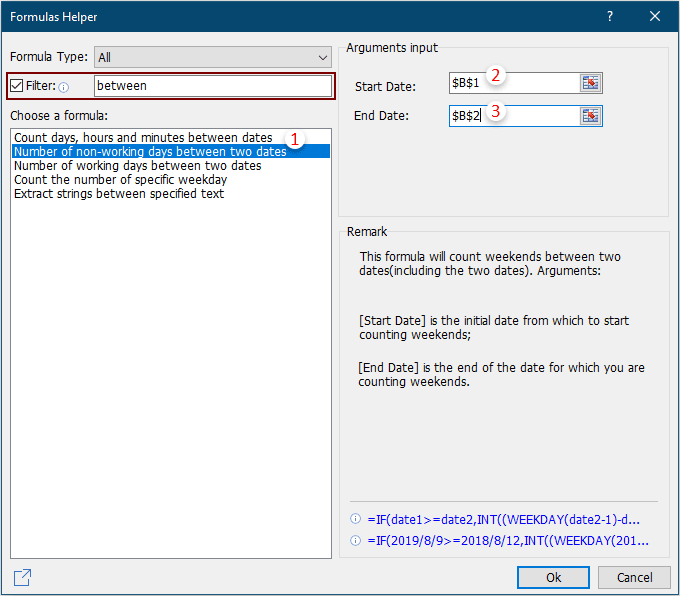The image size is (680, 596).
Task: Close the Formulas Helper dialog
Action: coord(655,17)
